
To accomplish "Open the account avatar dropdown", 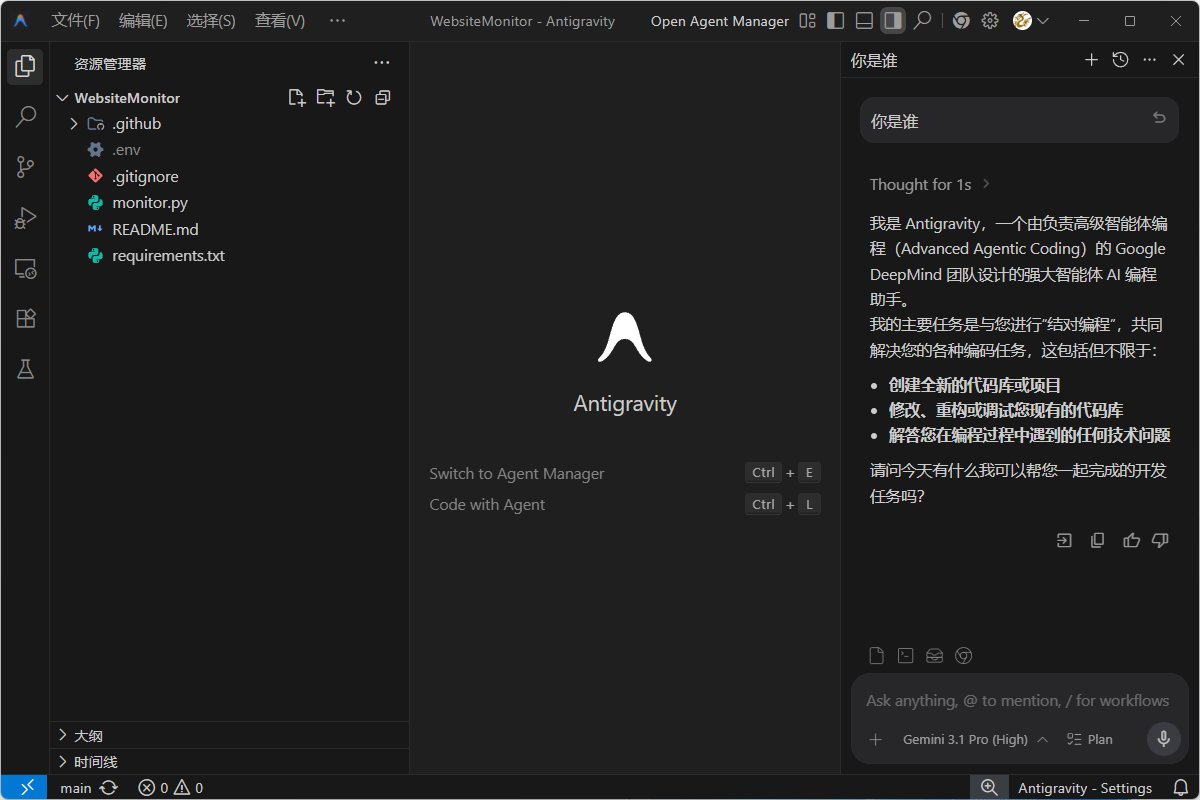I will click(x=1030, y=21).
